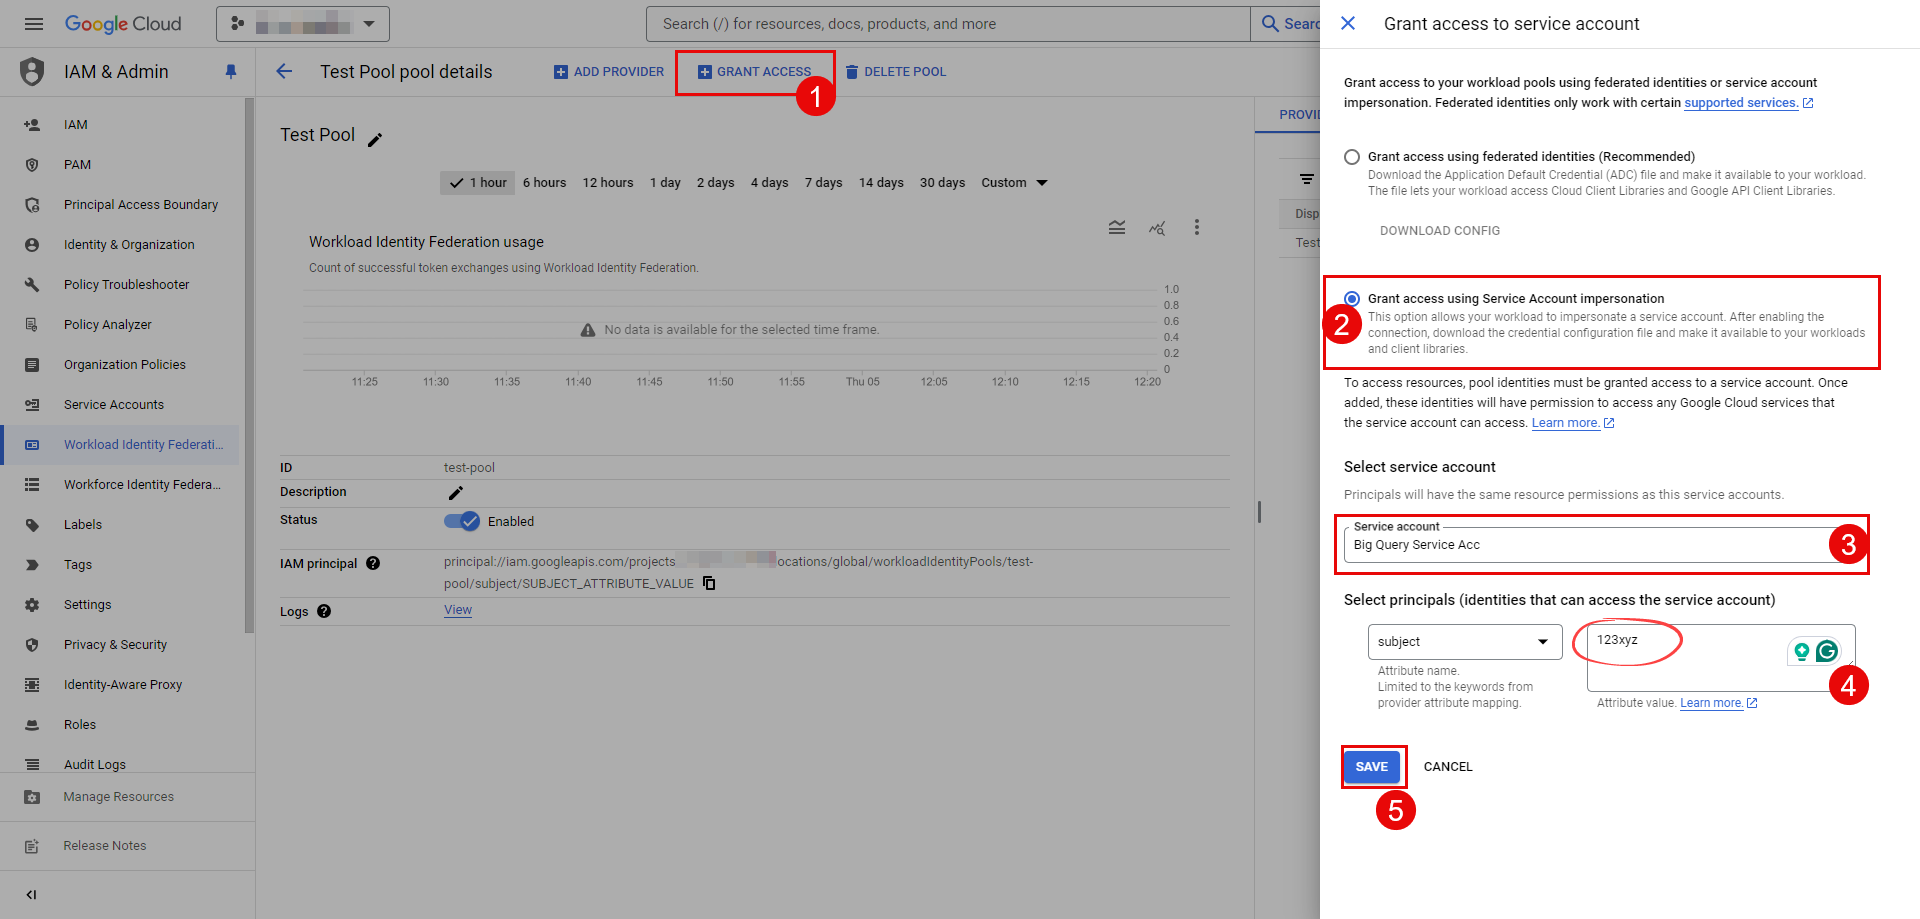Open Learn more link under attribute value

coord(1711,703)
